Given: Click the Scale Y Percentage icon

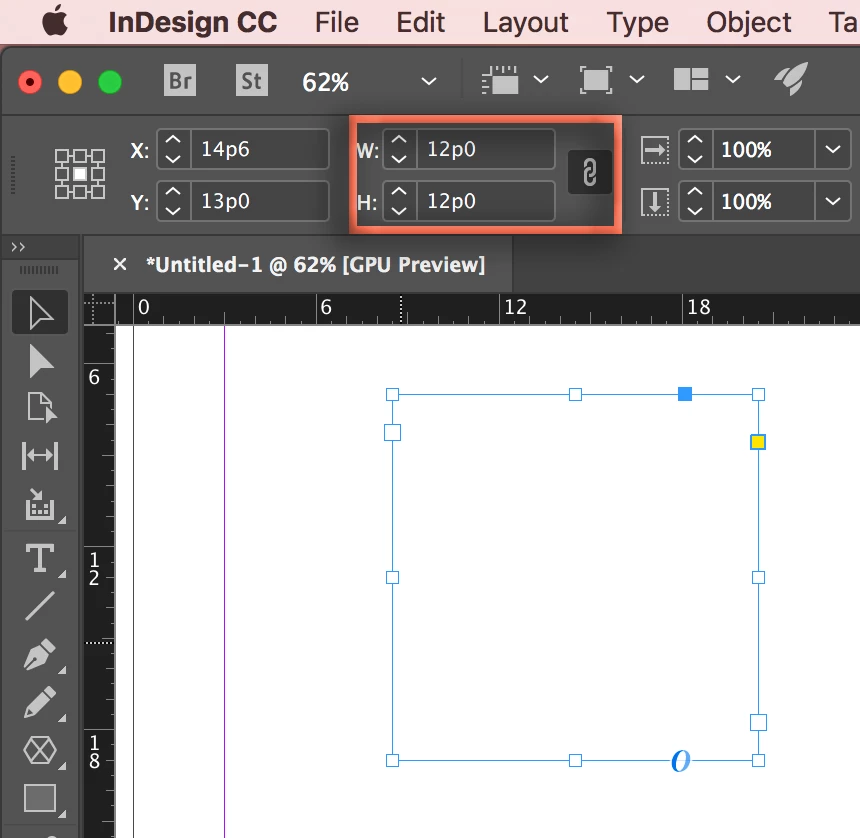Looking at the screenshot, I should (x=655, y=202).
